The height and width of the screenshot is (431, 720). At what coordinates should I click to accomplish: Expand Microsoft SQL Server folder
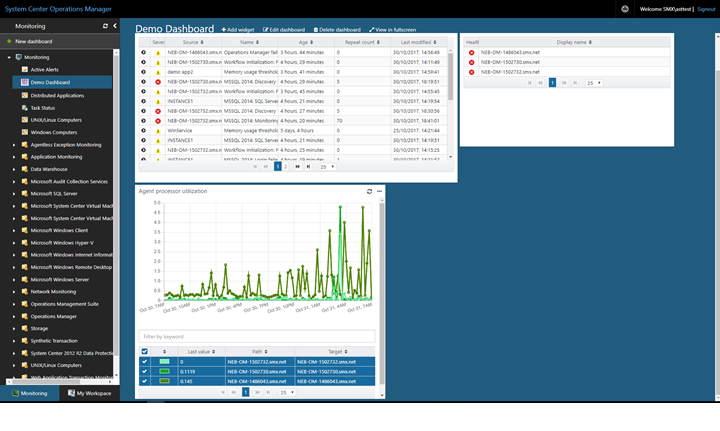[x=14, y=194]
